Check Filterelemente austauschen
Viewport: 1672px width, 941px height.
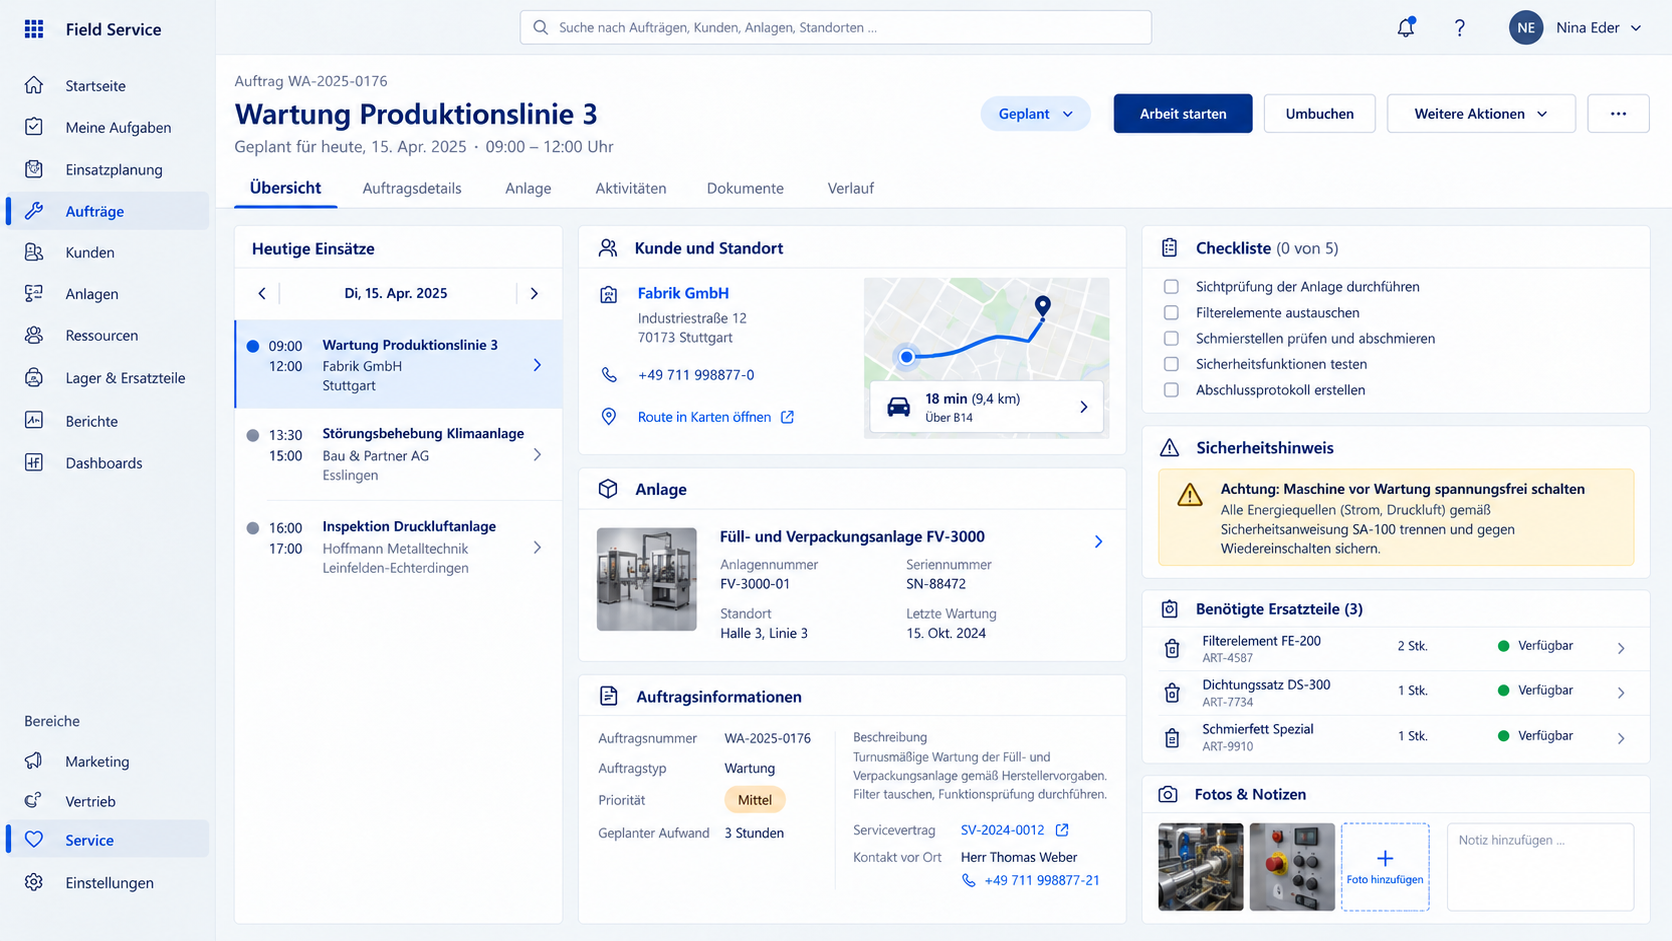pyautogui.click(x=1171, y=313)
